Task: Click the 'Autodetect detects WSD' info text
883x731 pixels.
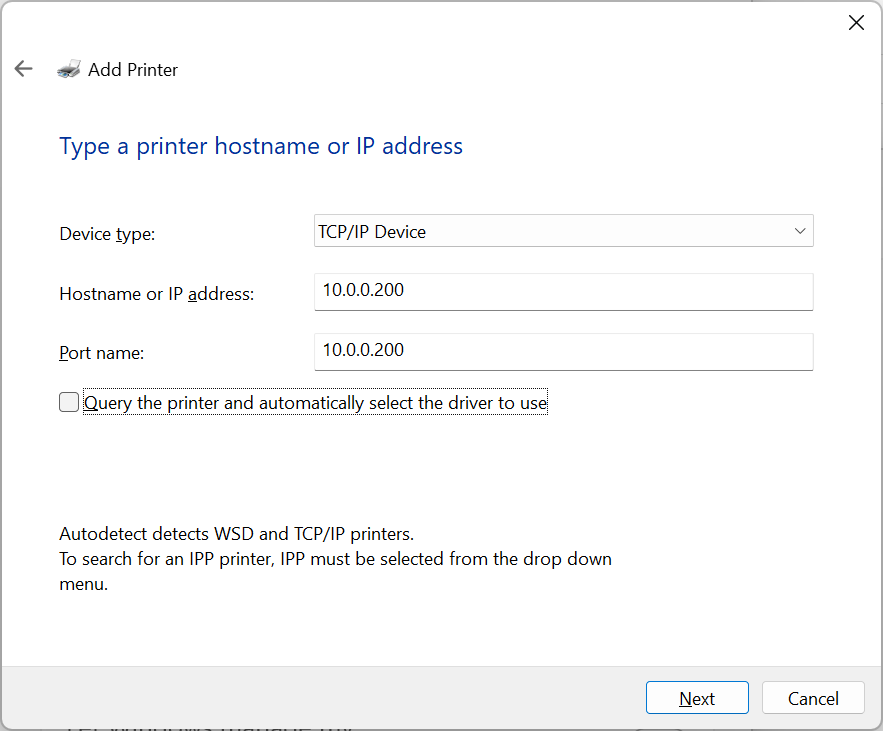Action: click(237, 533)
